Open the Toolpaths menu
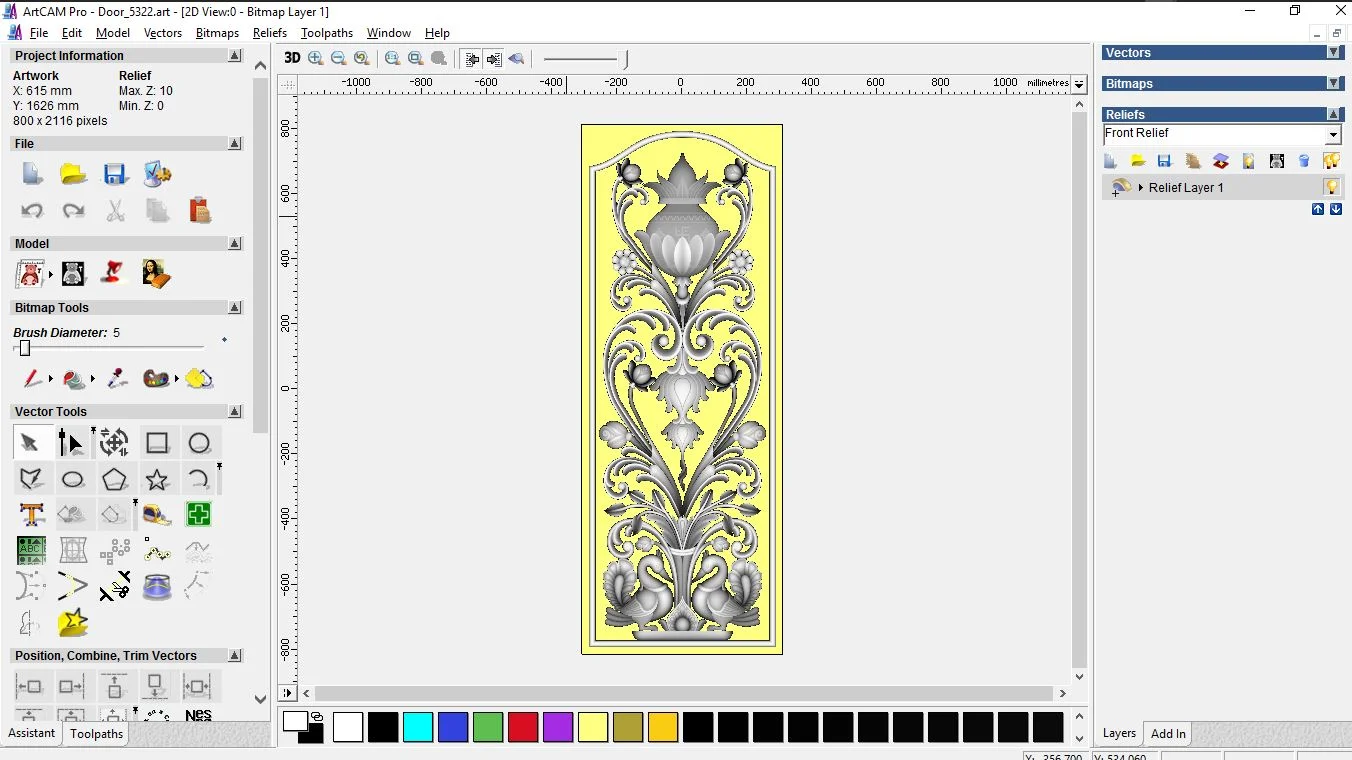This screenshot has width=1352, height=760. (327, 33)
